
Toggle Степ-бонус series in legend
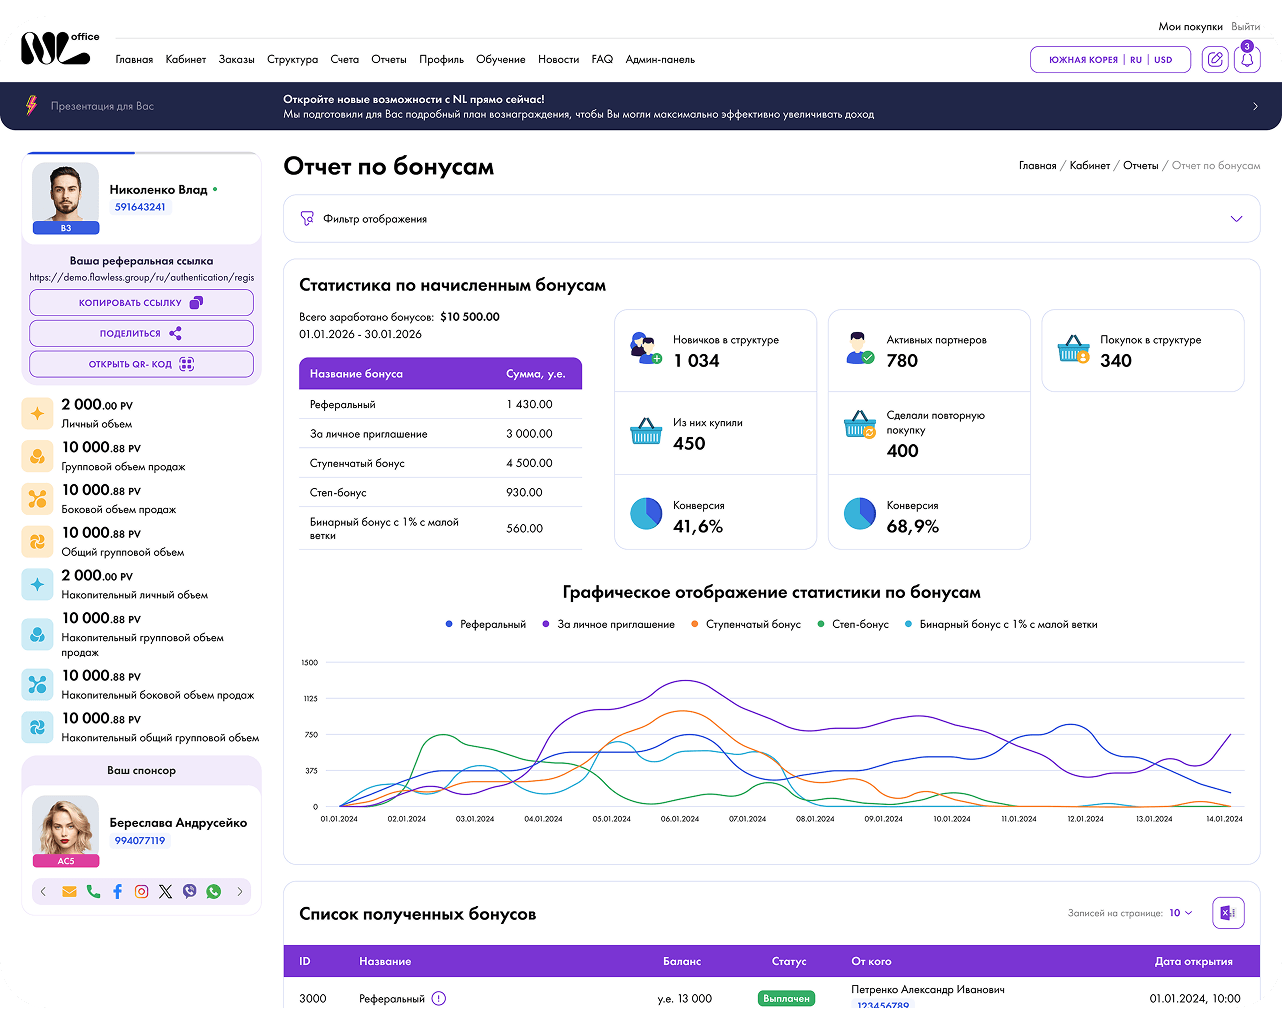click(x=853, y=624)
